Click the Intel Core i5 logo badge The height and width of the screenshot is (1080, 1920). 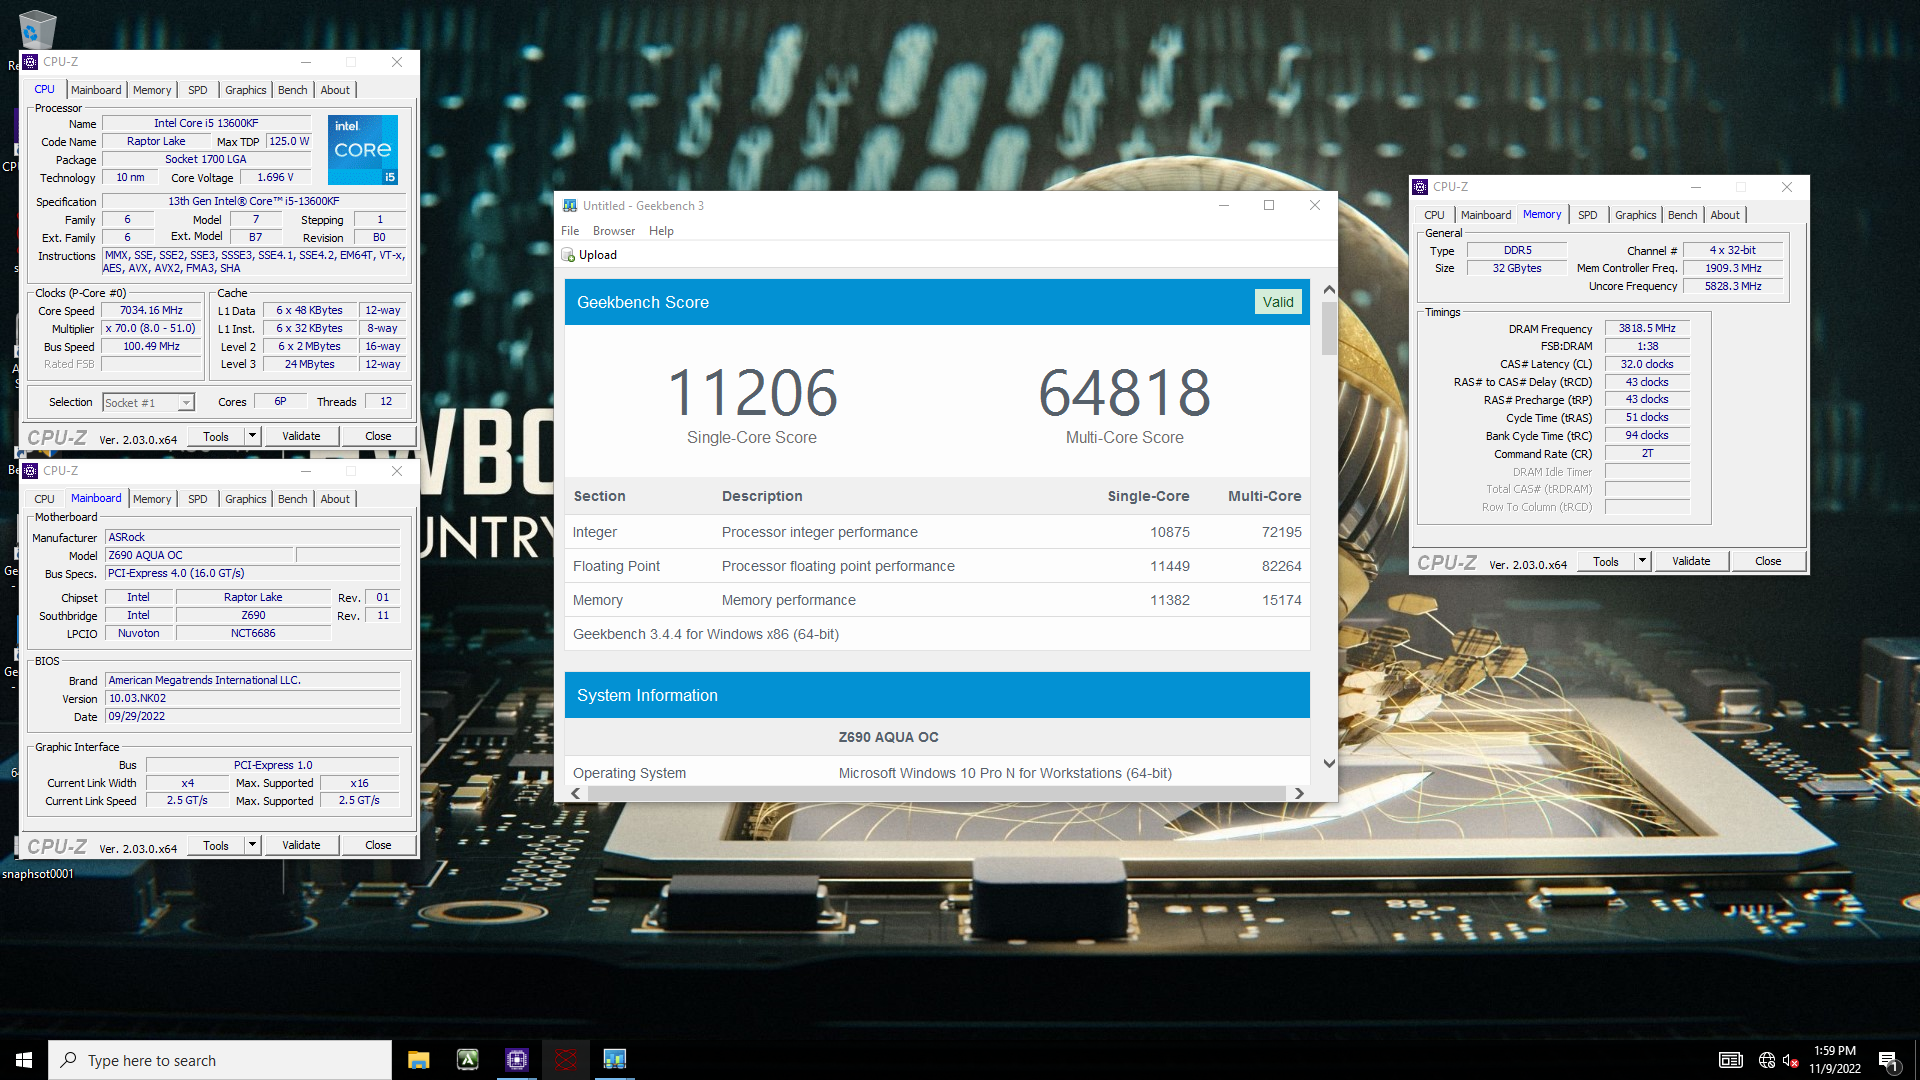coord(363,149)
